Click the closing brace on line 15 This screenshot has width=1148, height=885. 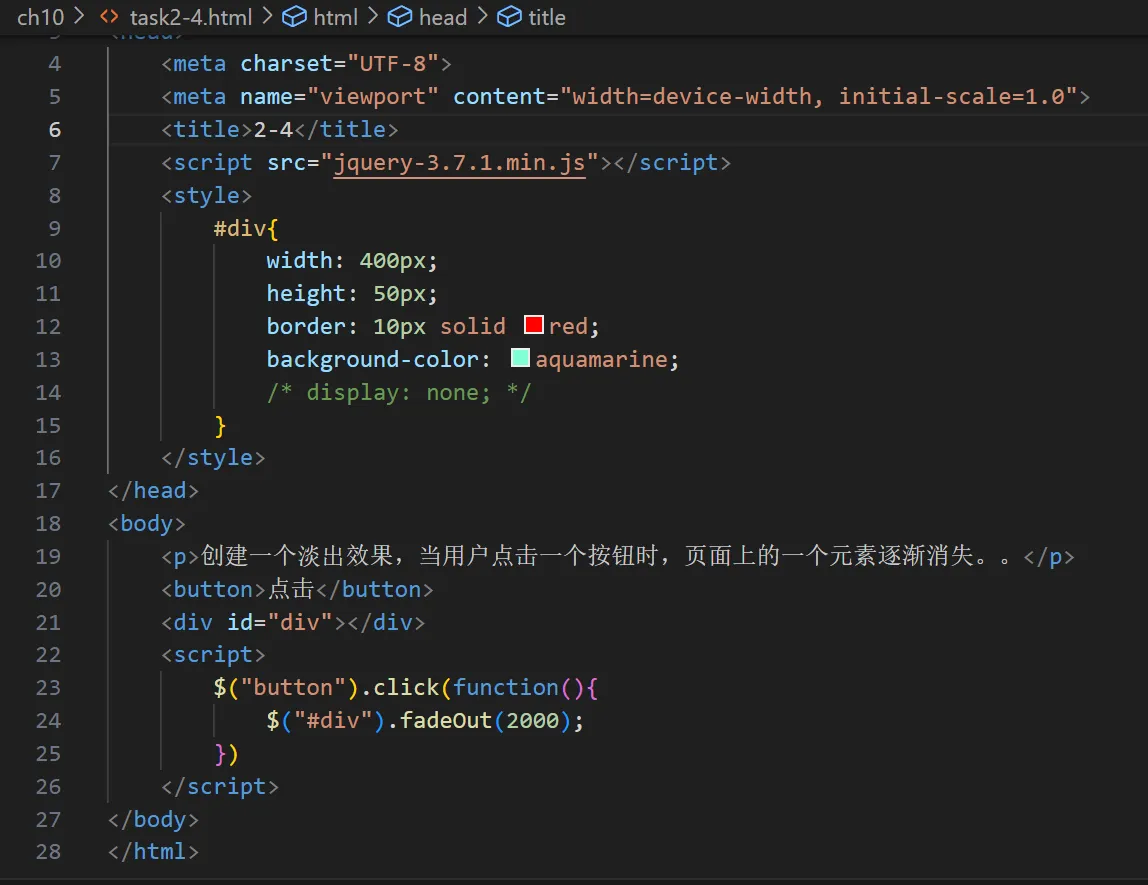[220, 425]
